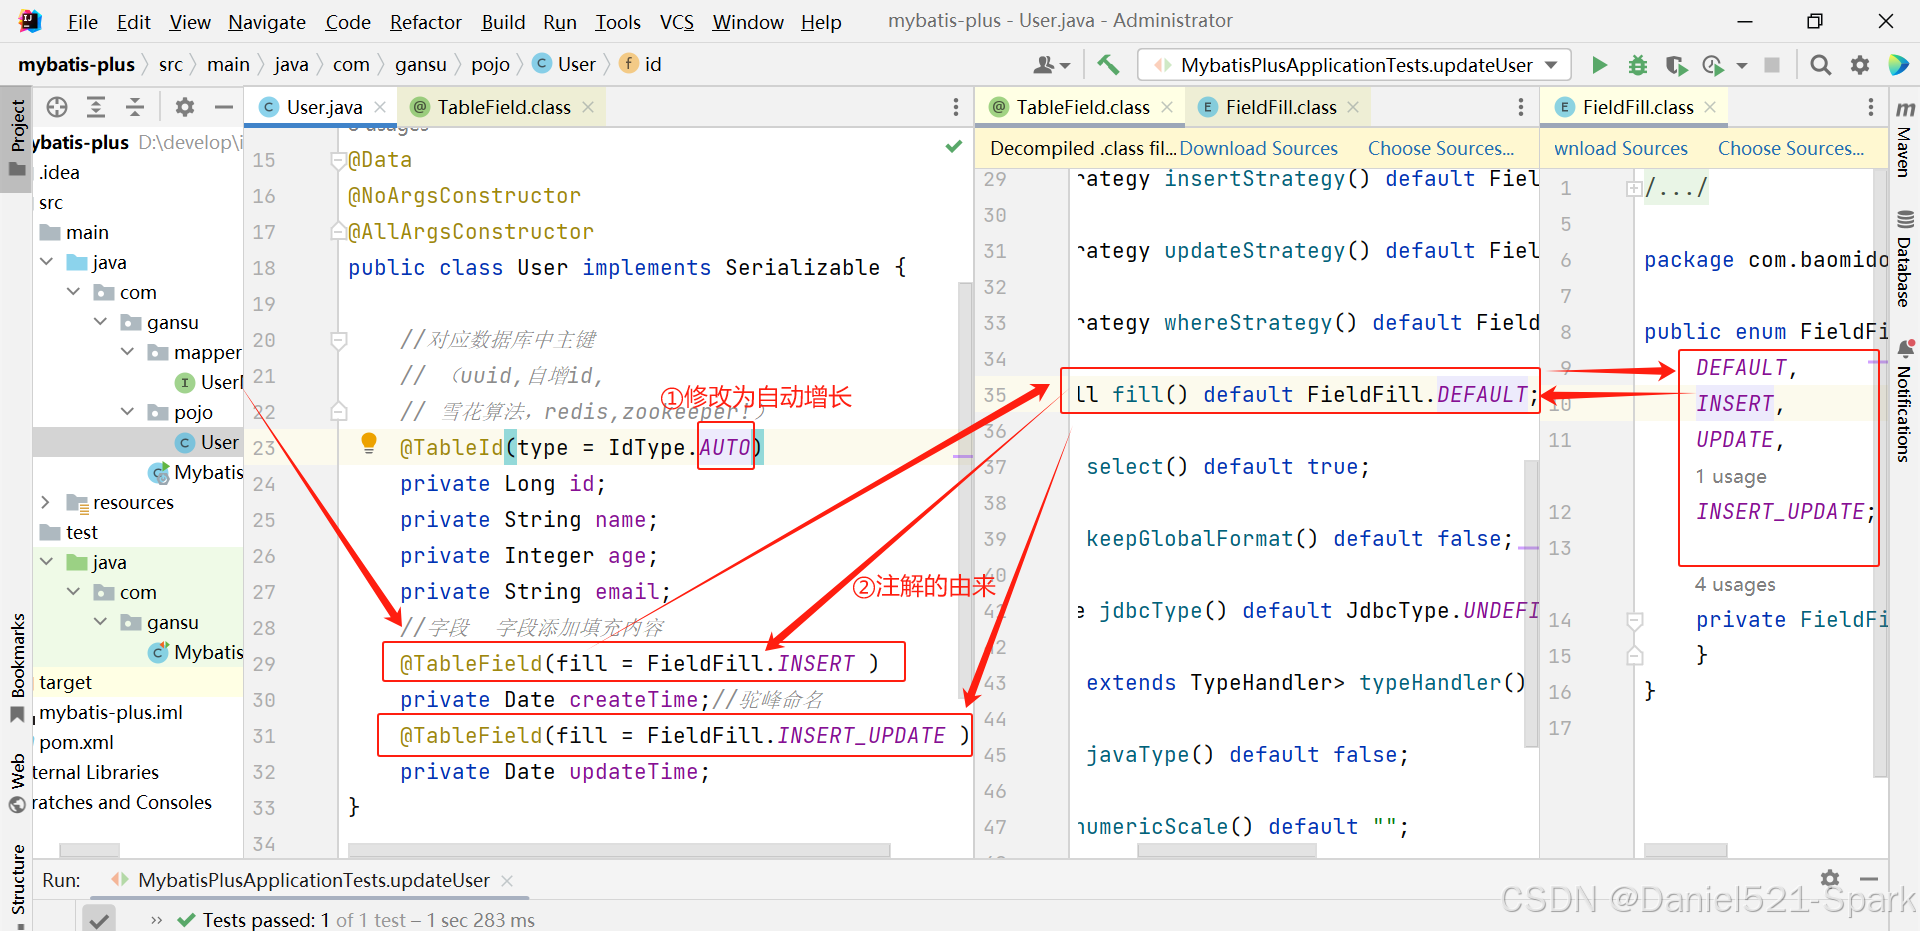Collapse the gansu package under main
This screenshot has height=931, width=1920.
click(x=101, y=322)
